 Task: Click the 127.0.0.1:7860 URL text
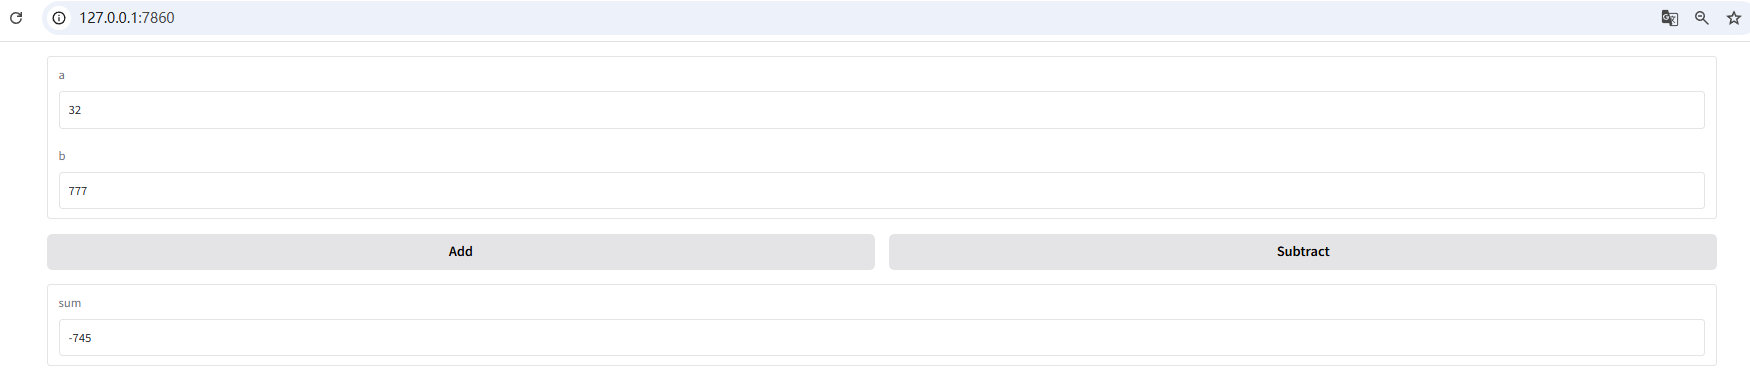tap(127, 18)
